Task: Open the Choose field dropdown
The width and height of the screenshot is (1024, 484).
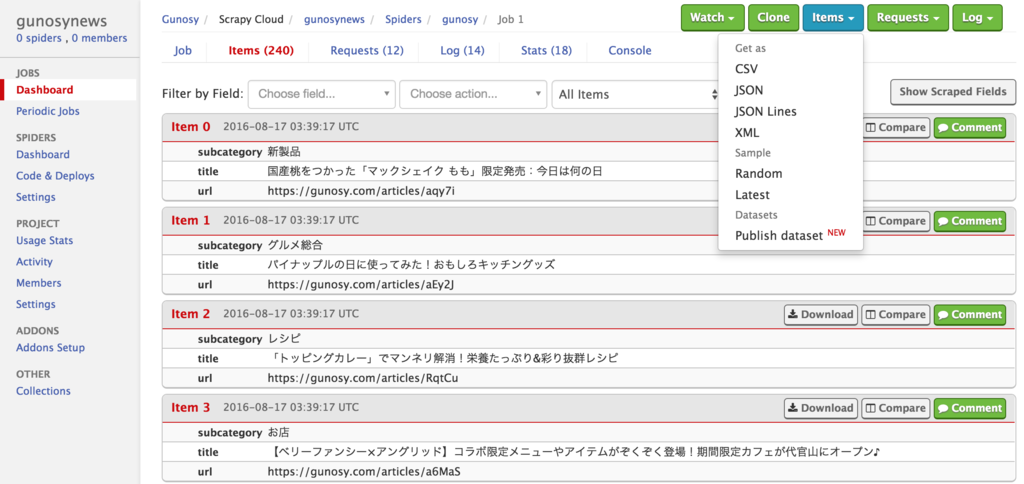Action: [322, 94]
